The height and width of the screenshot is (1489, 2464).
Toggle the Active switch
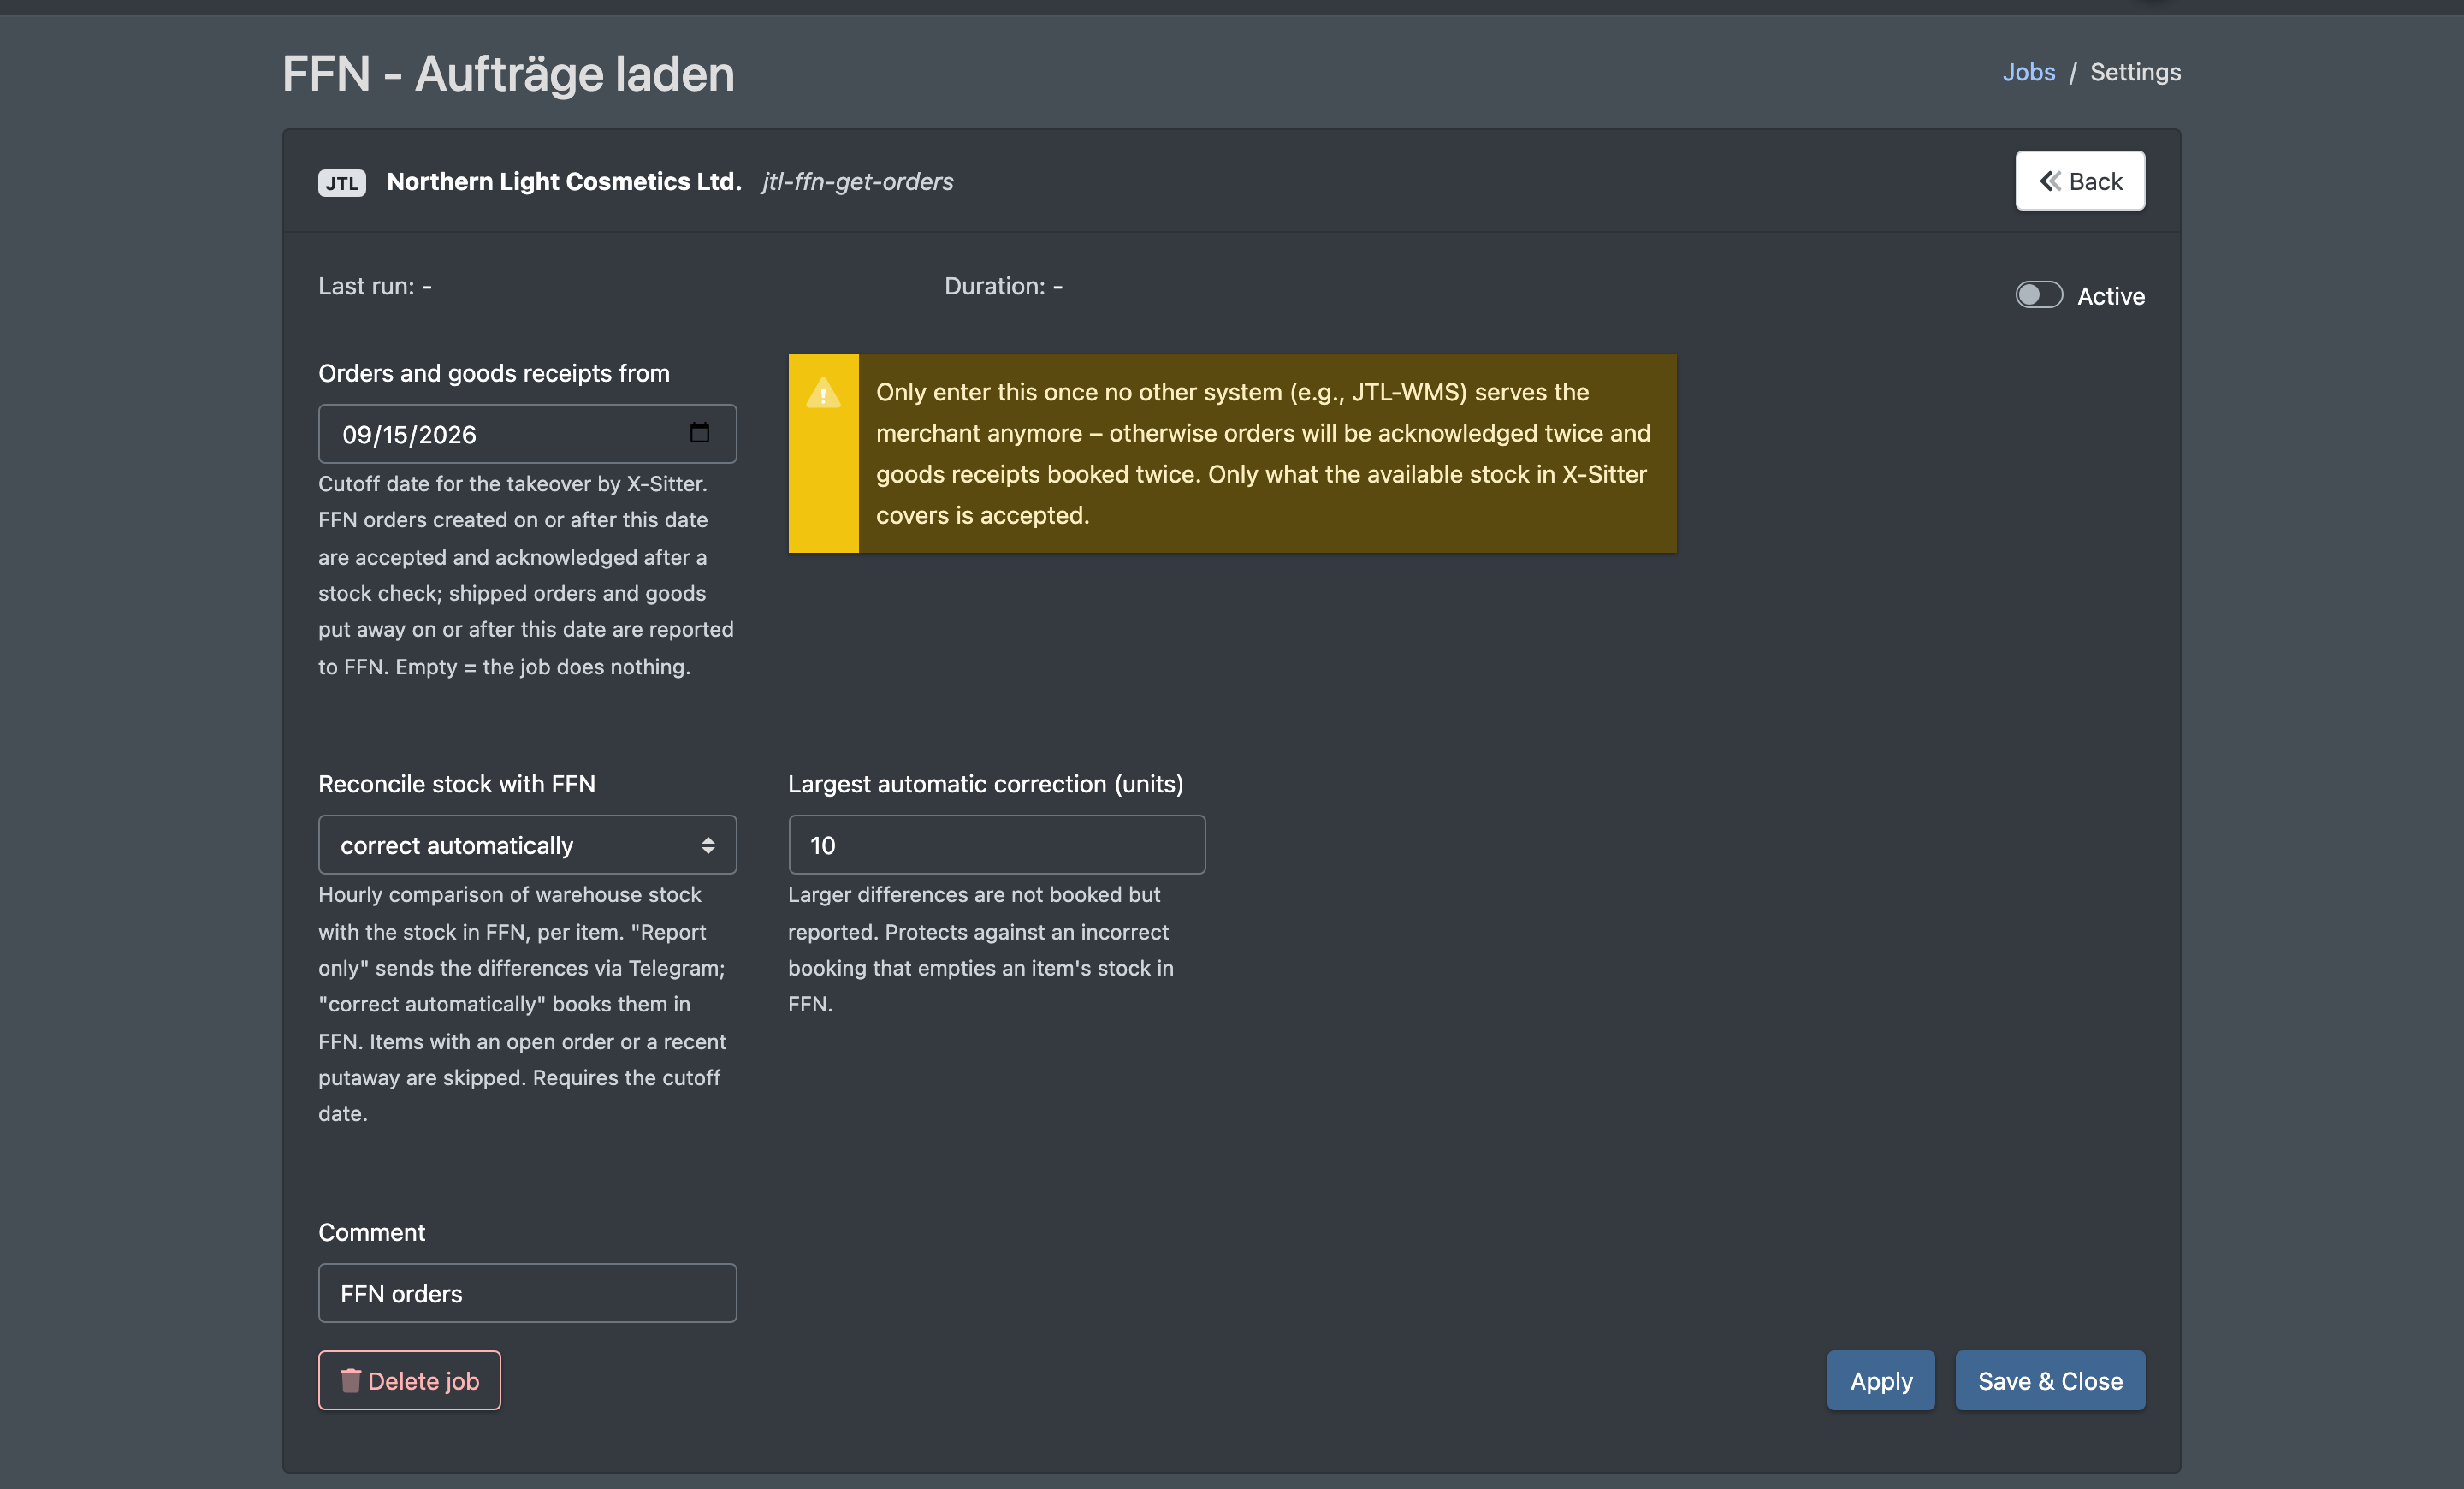(x=2038, y=295)
